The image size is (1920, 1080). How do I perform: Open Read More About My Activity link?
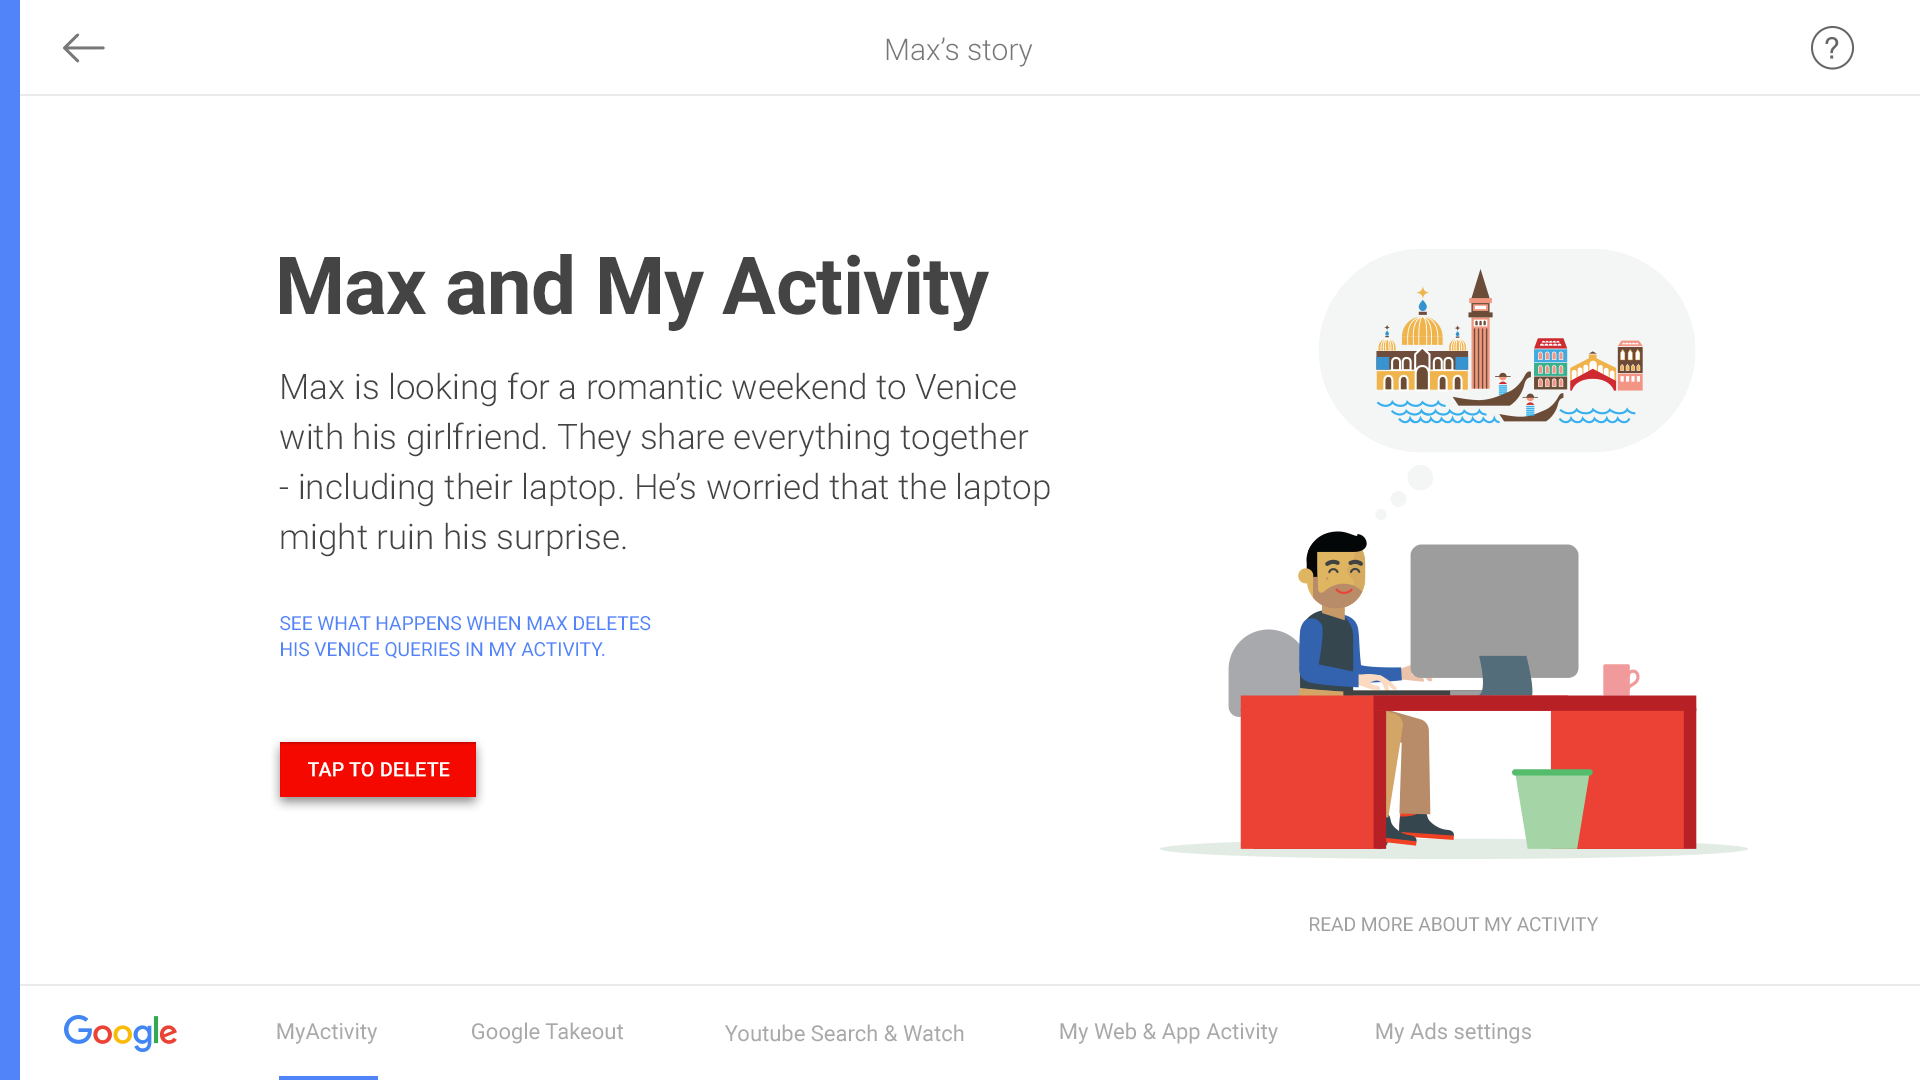[x=1452, y=924]
